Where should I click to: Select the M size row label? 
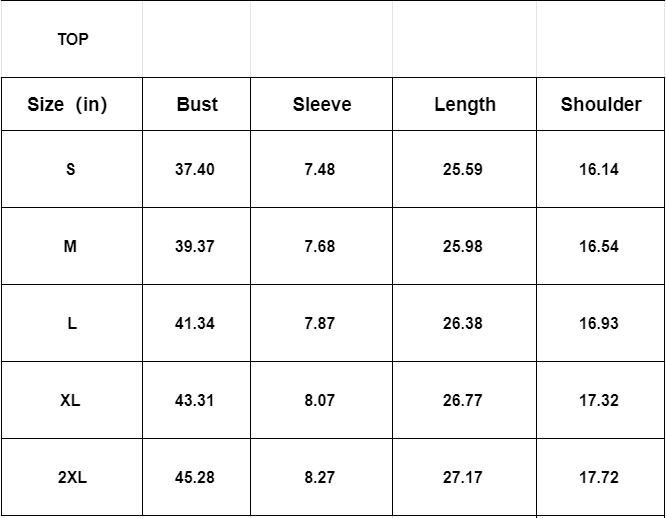(x=70, y=246)
